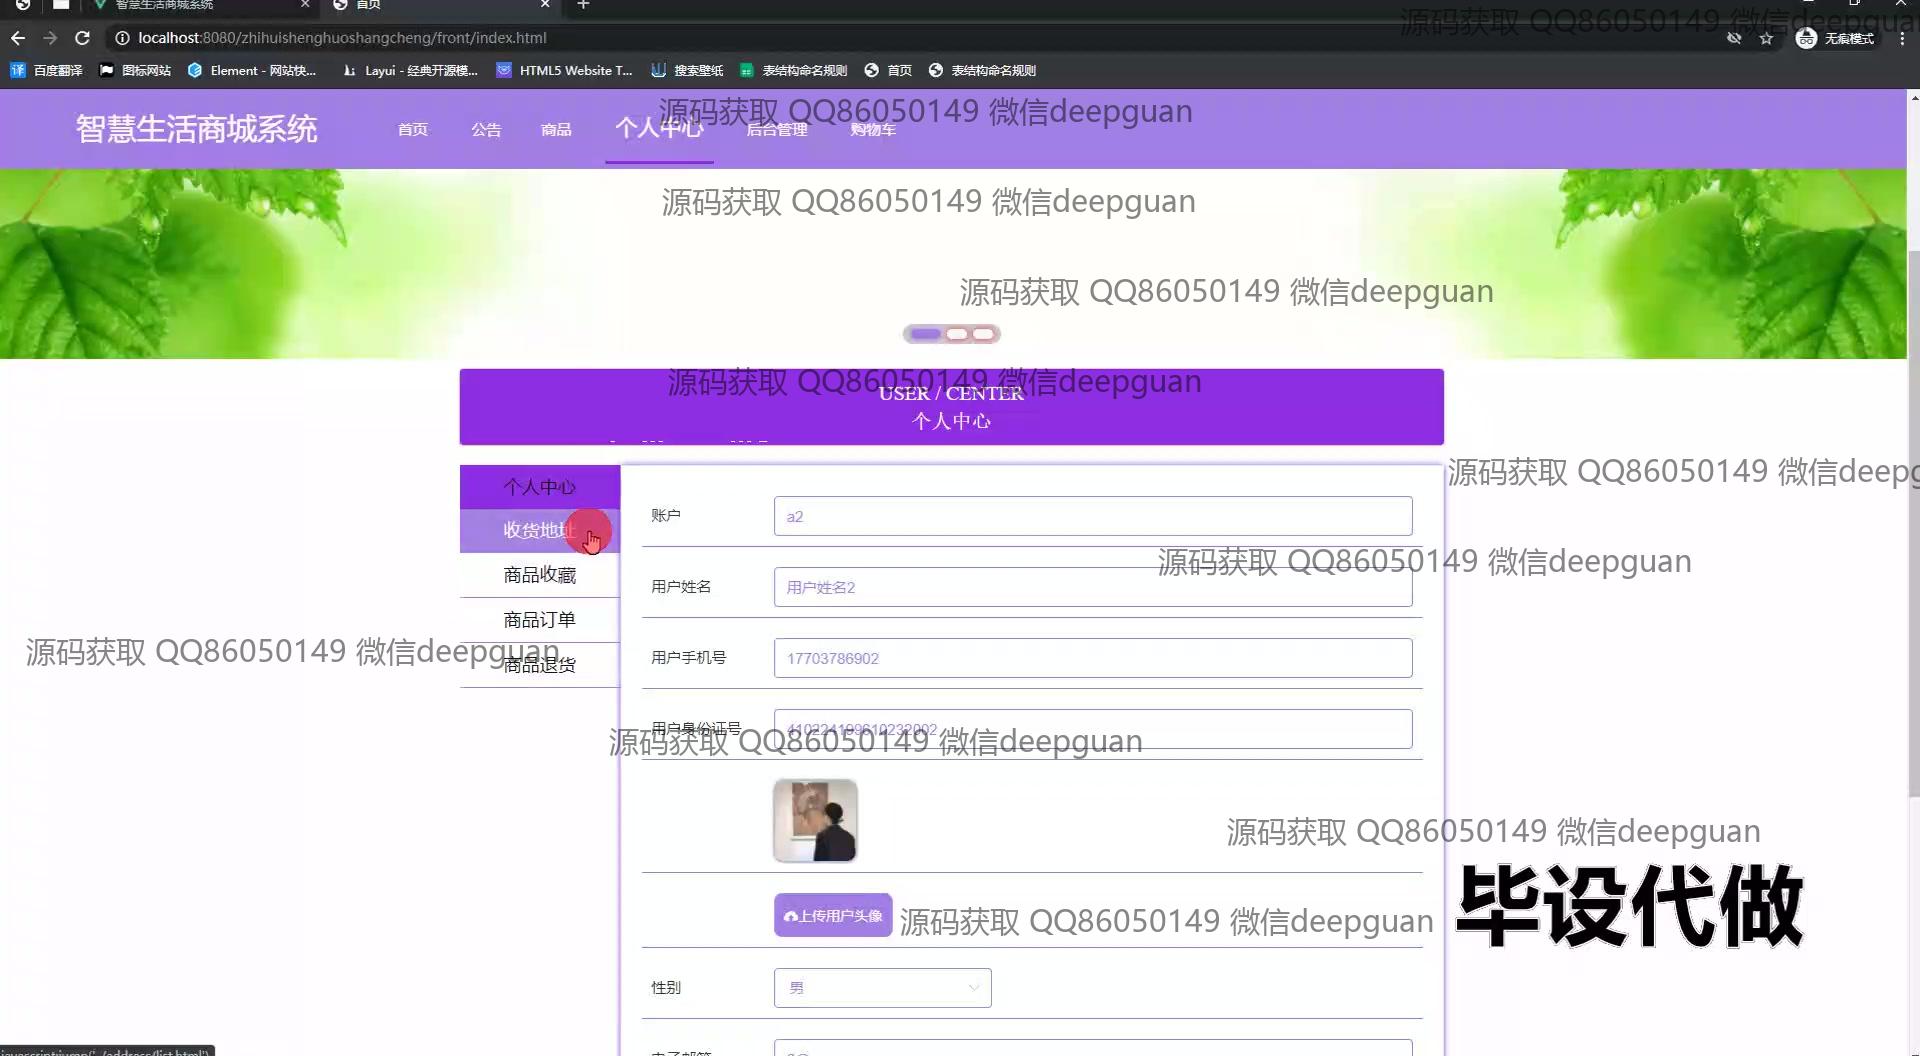Open the HTML5 Website bookmark

coord(565,70)
